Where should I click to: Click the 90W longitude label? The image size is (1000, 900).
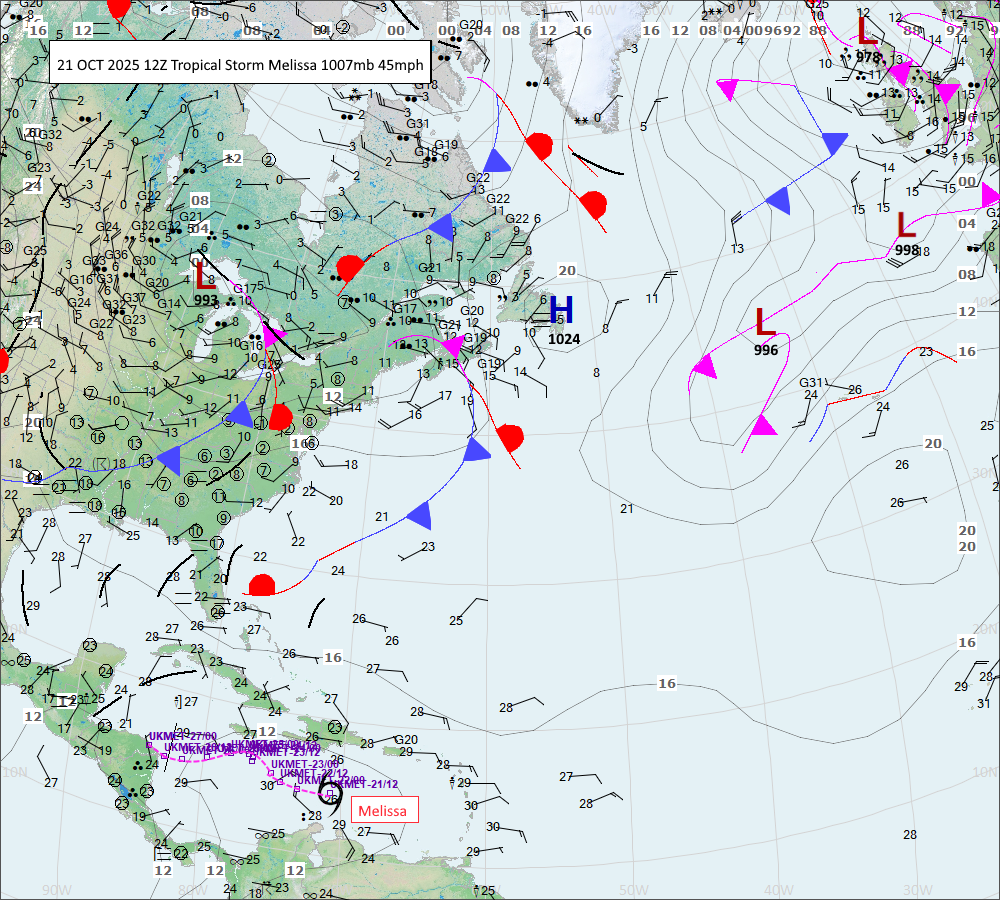57,890
